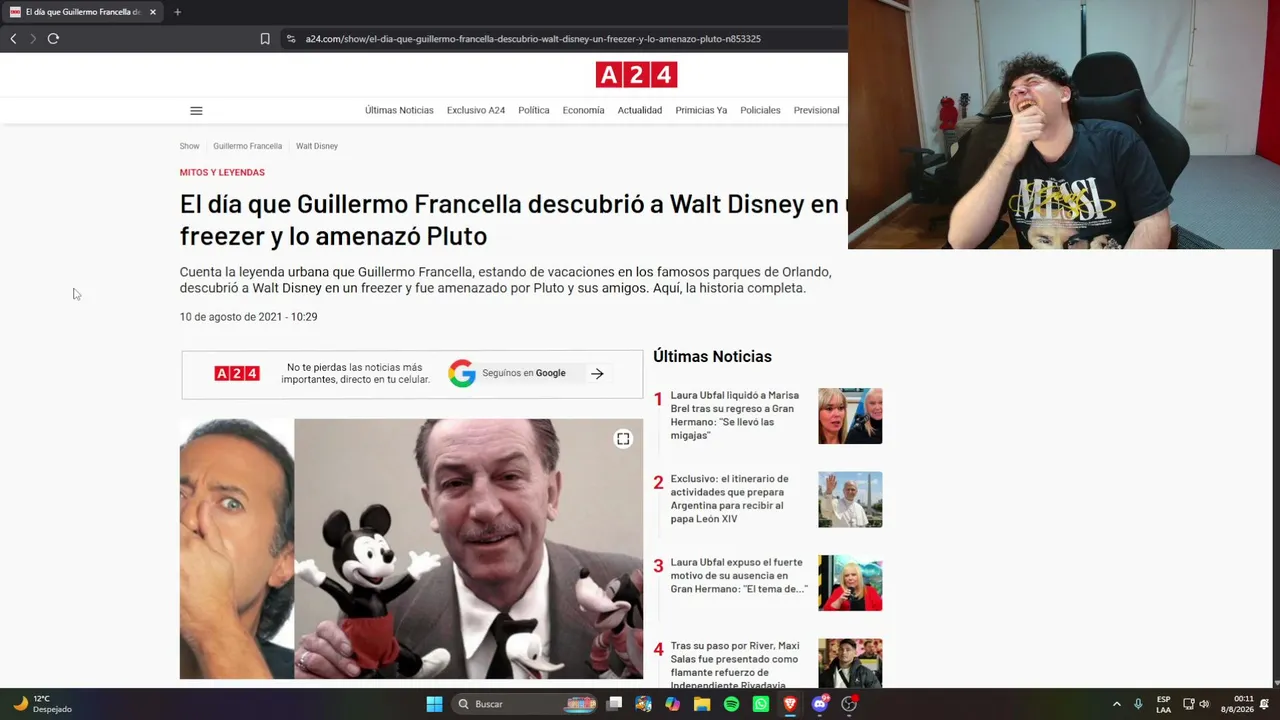Click the taskbar Buscar search box

pyautogui.click(x=523, y=704)
